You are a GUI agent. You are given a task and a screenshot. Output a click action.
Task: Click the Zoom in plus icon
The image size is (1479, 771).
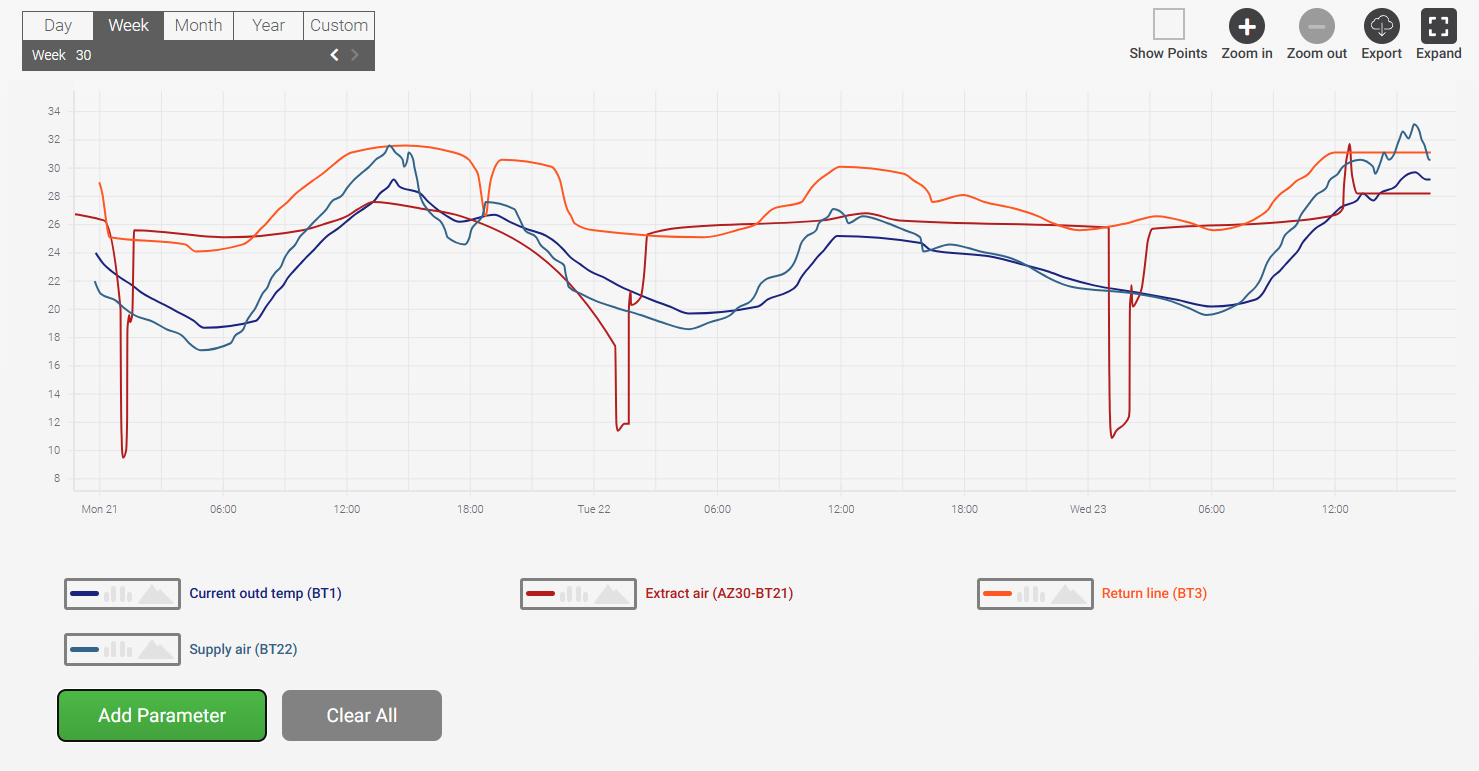tap(1246, 26)
